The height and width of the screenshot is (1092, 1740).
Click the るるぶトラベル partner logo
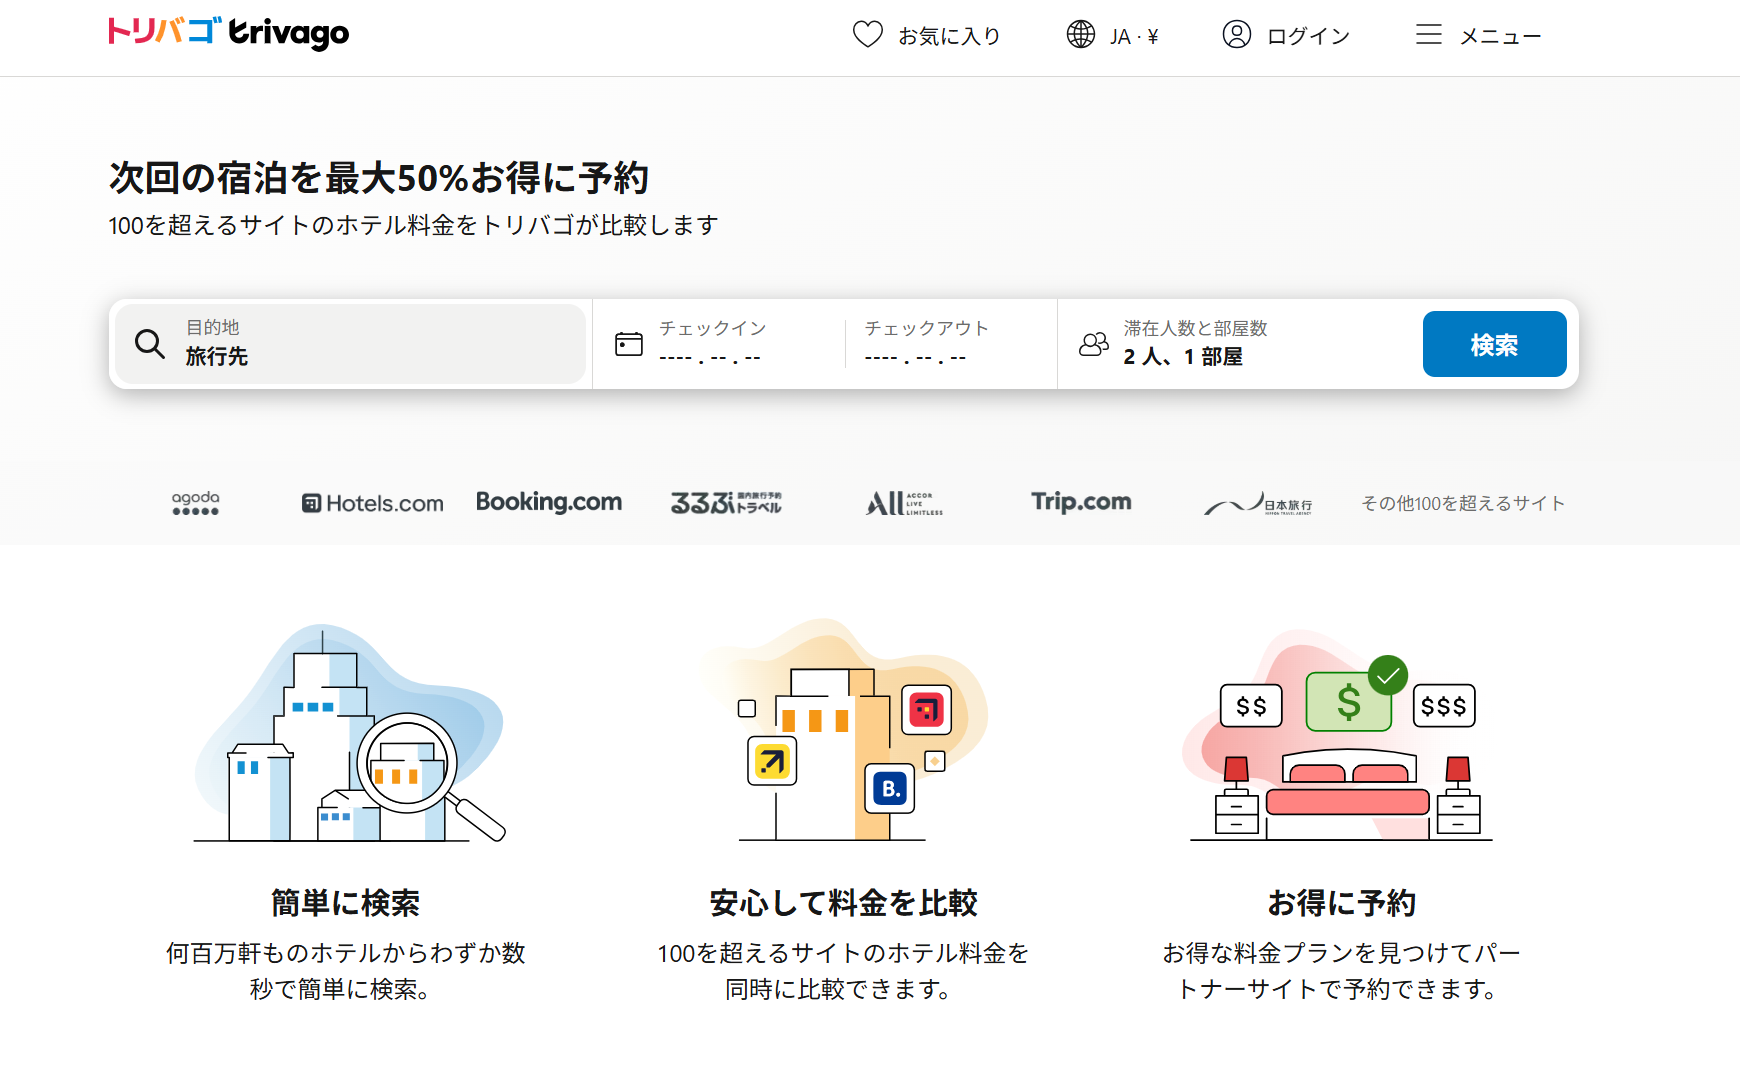(x=726, y=503)
